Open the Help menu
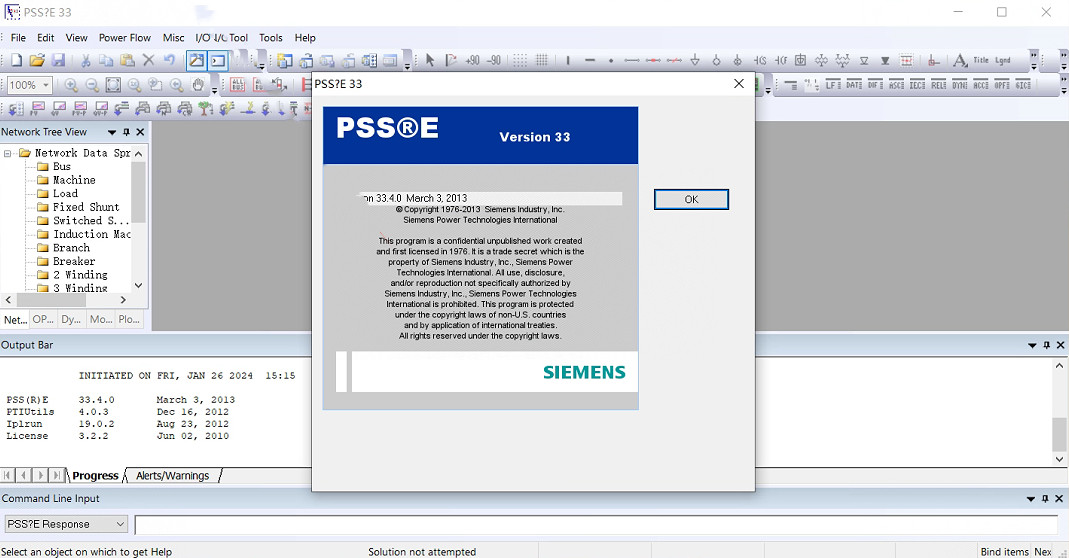Screen dimensions: 1069x558 305,38
